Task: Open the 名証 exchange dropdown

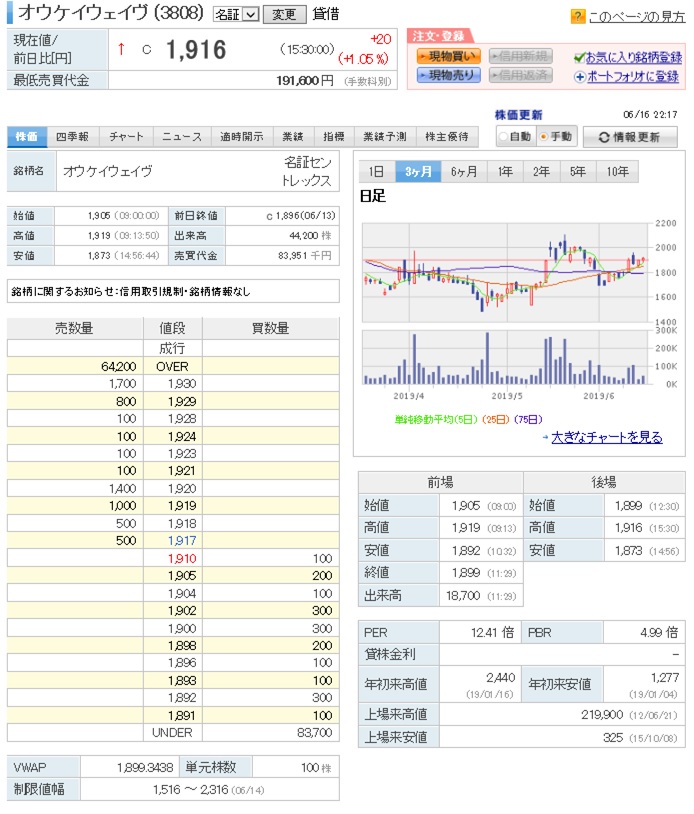Action: [x=236, y=14]
